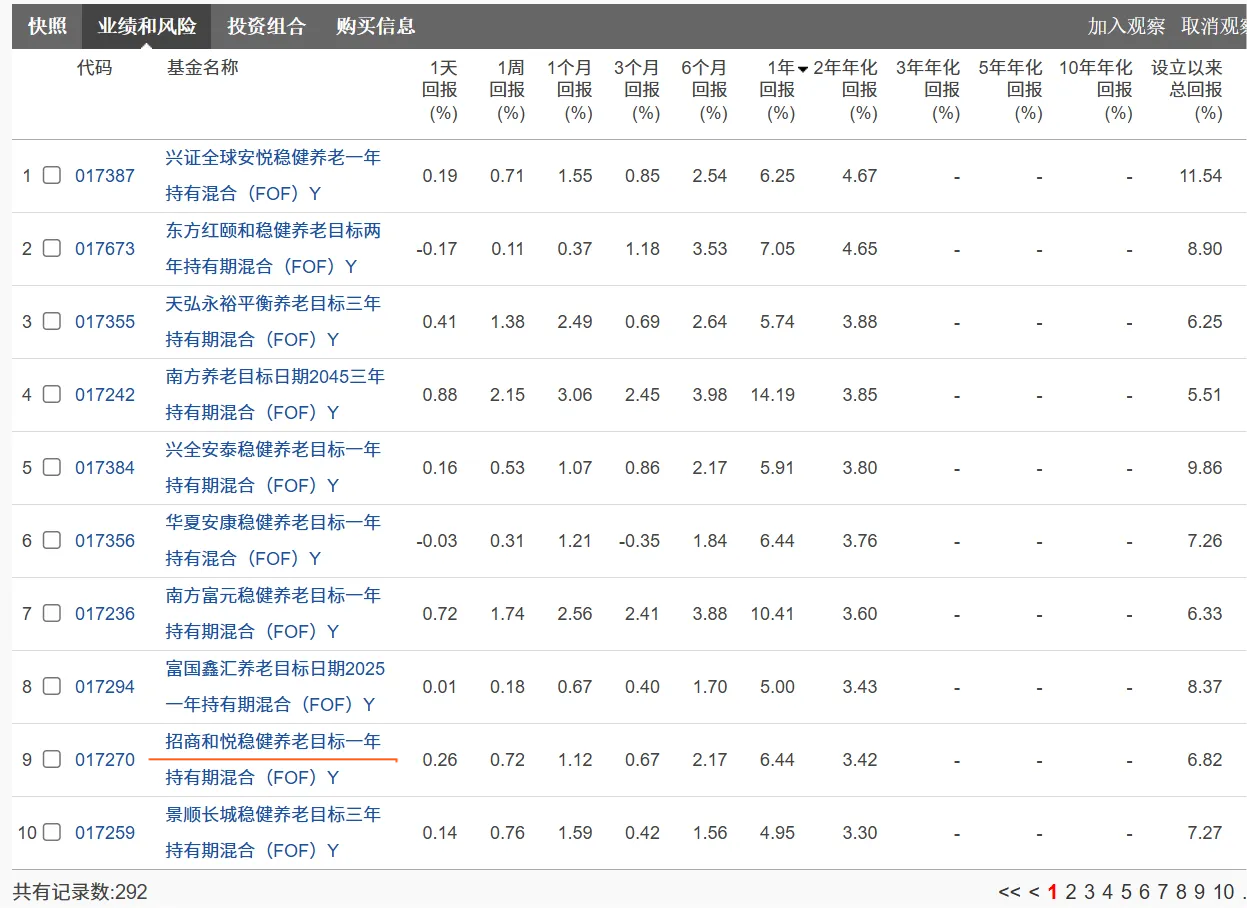Open 华夏安康稳健养老目标一年 fund page
Screen dimensions: 1247x908
click(x=273, y=523)
